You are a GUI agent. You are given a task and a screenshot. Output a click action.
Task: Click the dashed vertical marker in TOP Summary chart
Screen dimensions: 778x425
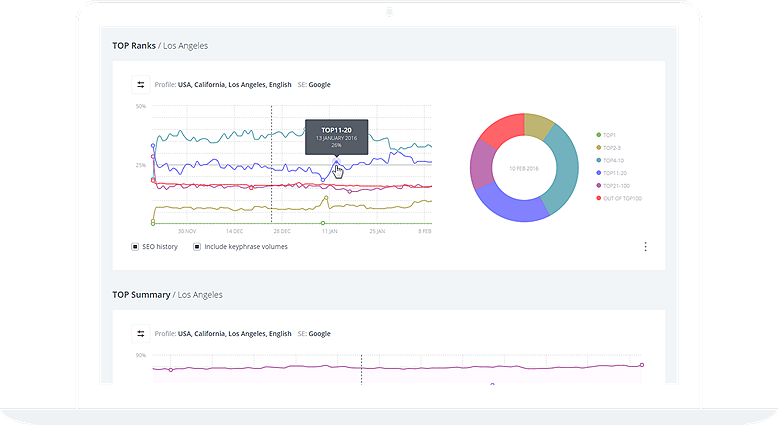361,369
